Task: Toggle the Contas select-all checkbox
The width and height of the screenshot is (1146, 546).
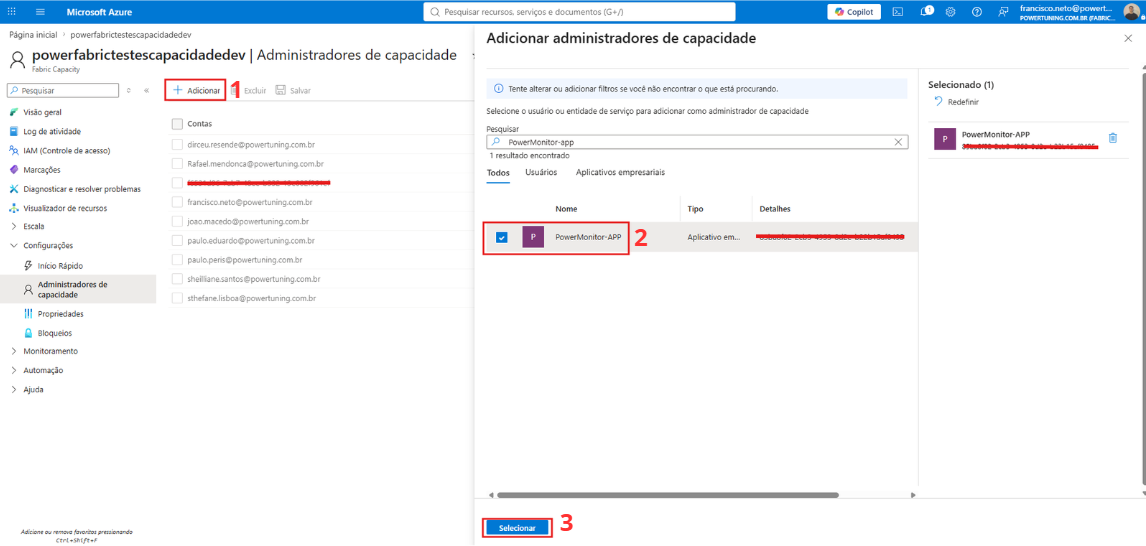Action: tap(177, 124)
